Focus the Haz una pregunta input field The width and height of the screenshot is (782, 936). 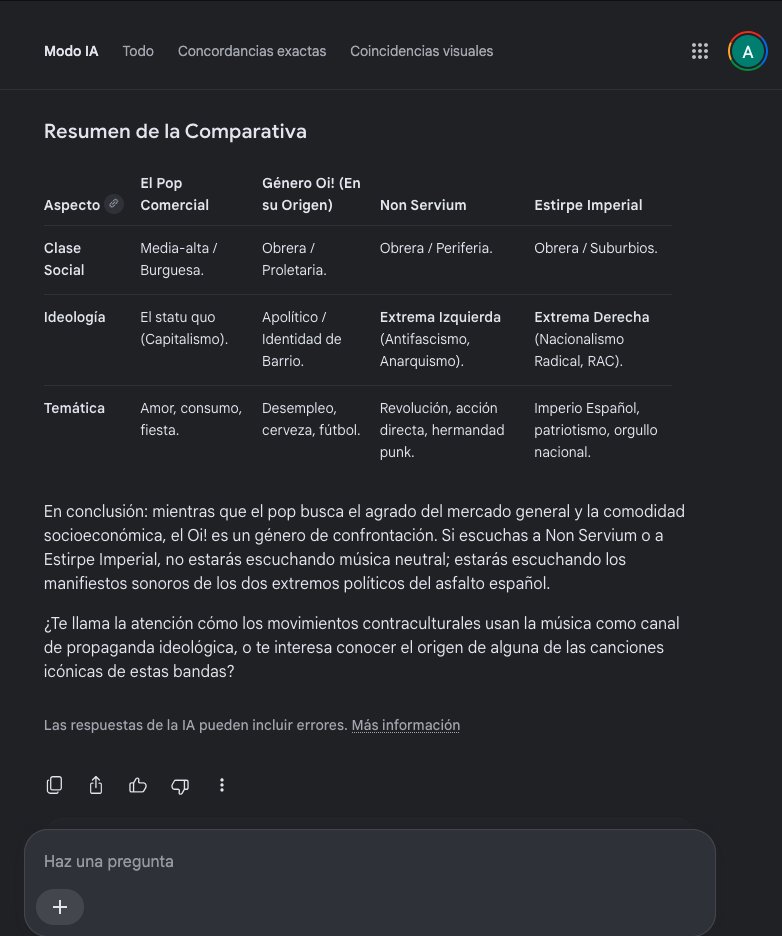click(x=370, y=861)
